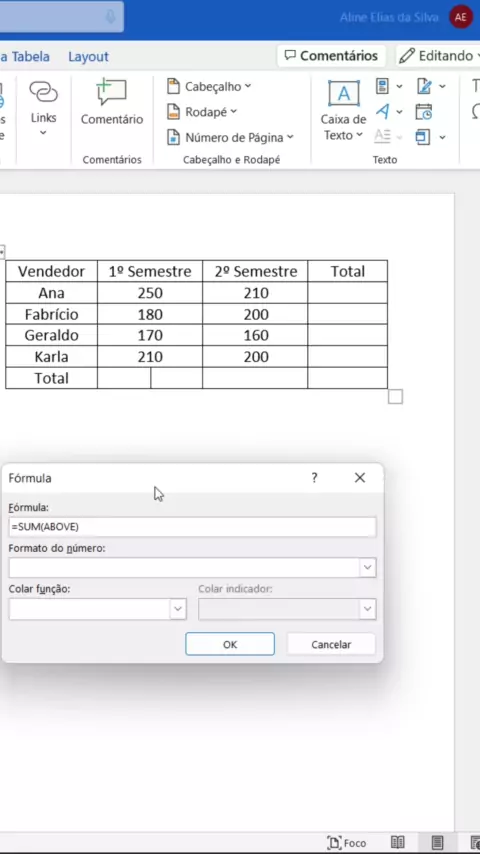Click the date and time icon
The image size is (480, 854).
424,111
